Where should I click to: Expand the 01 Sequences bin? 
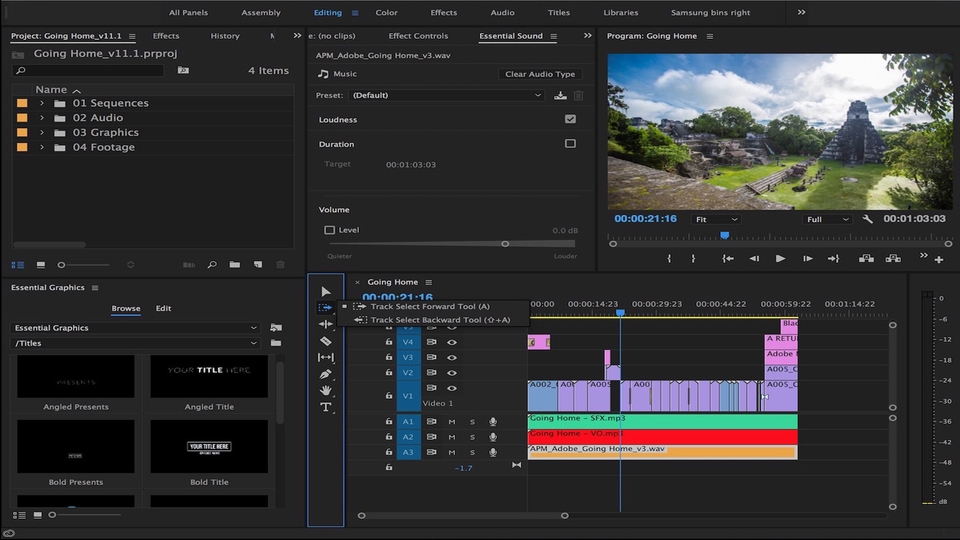click(x=42, y=103)
